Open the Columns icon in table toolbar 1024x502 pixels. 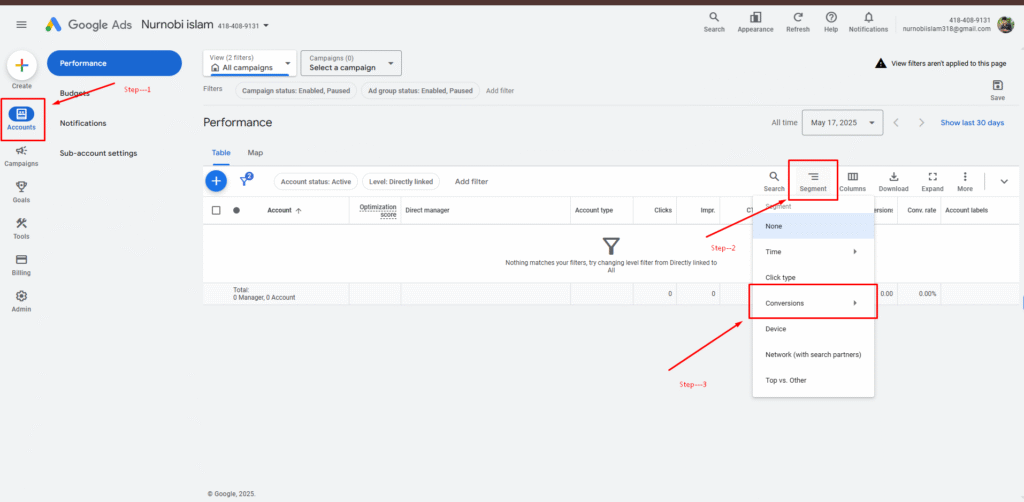852,178
